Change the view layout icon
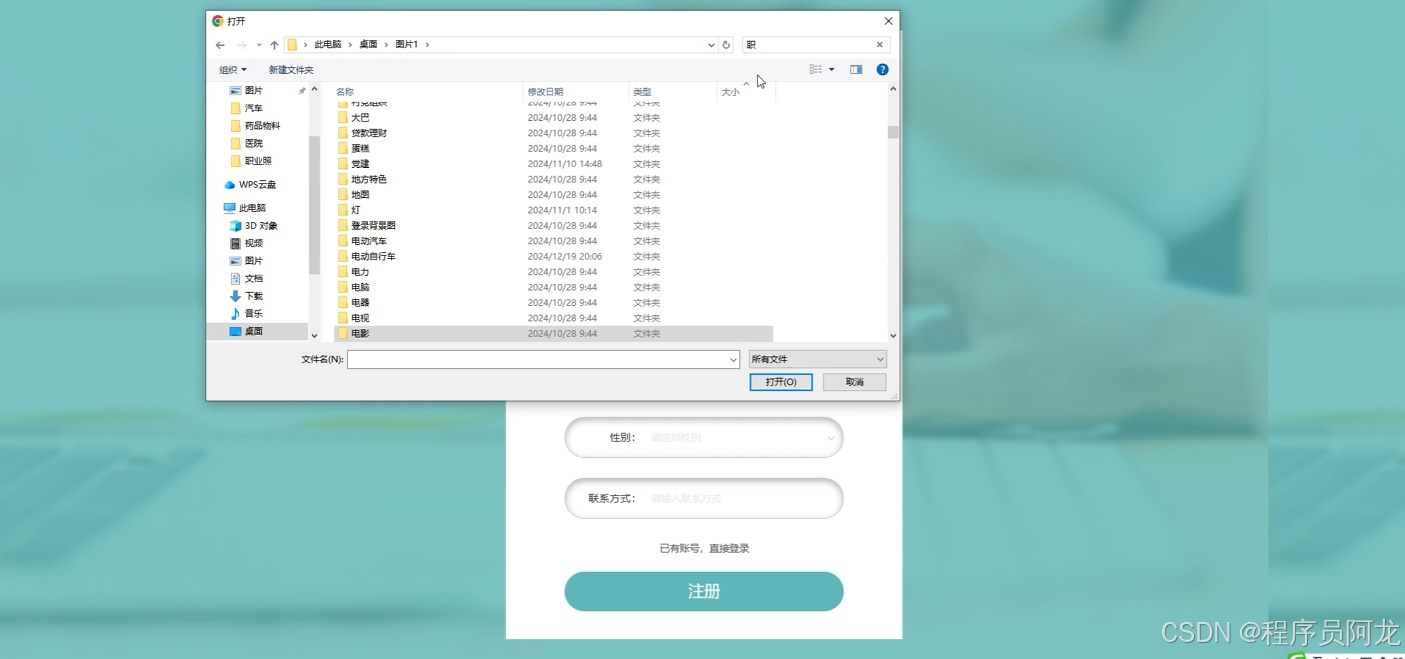Viewport: 1405px width, 659px height. coord(816,70)
